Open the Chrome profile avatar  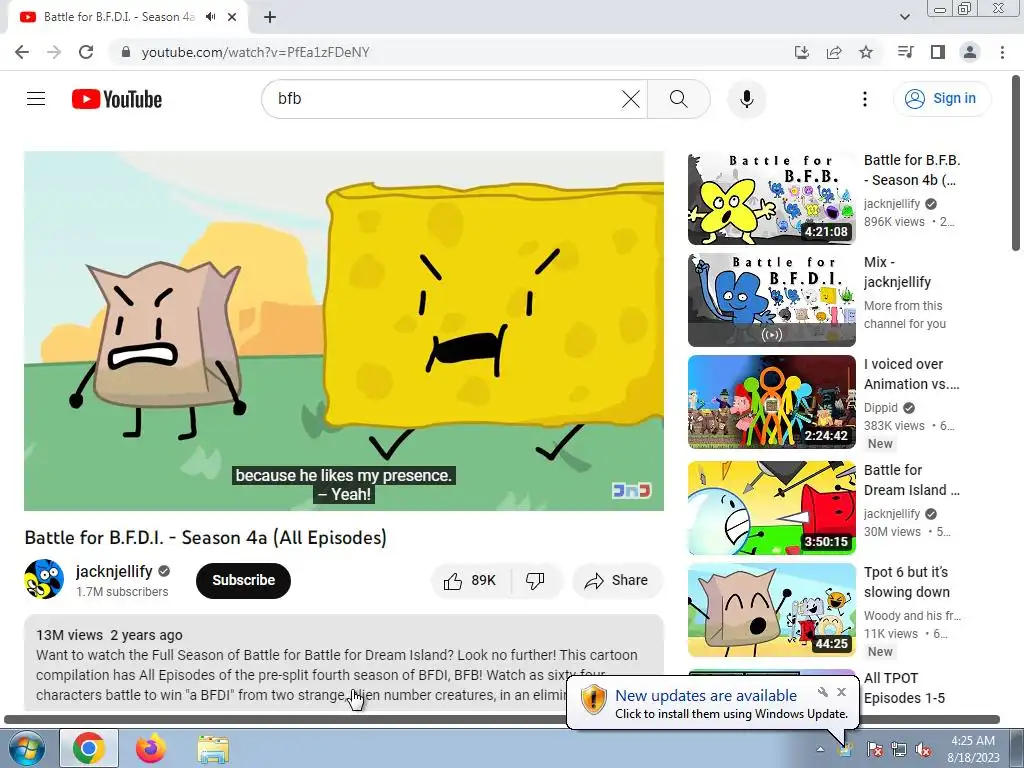click(x=970, y=52)
